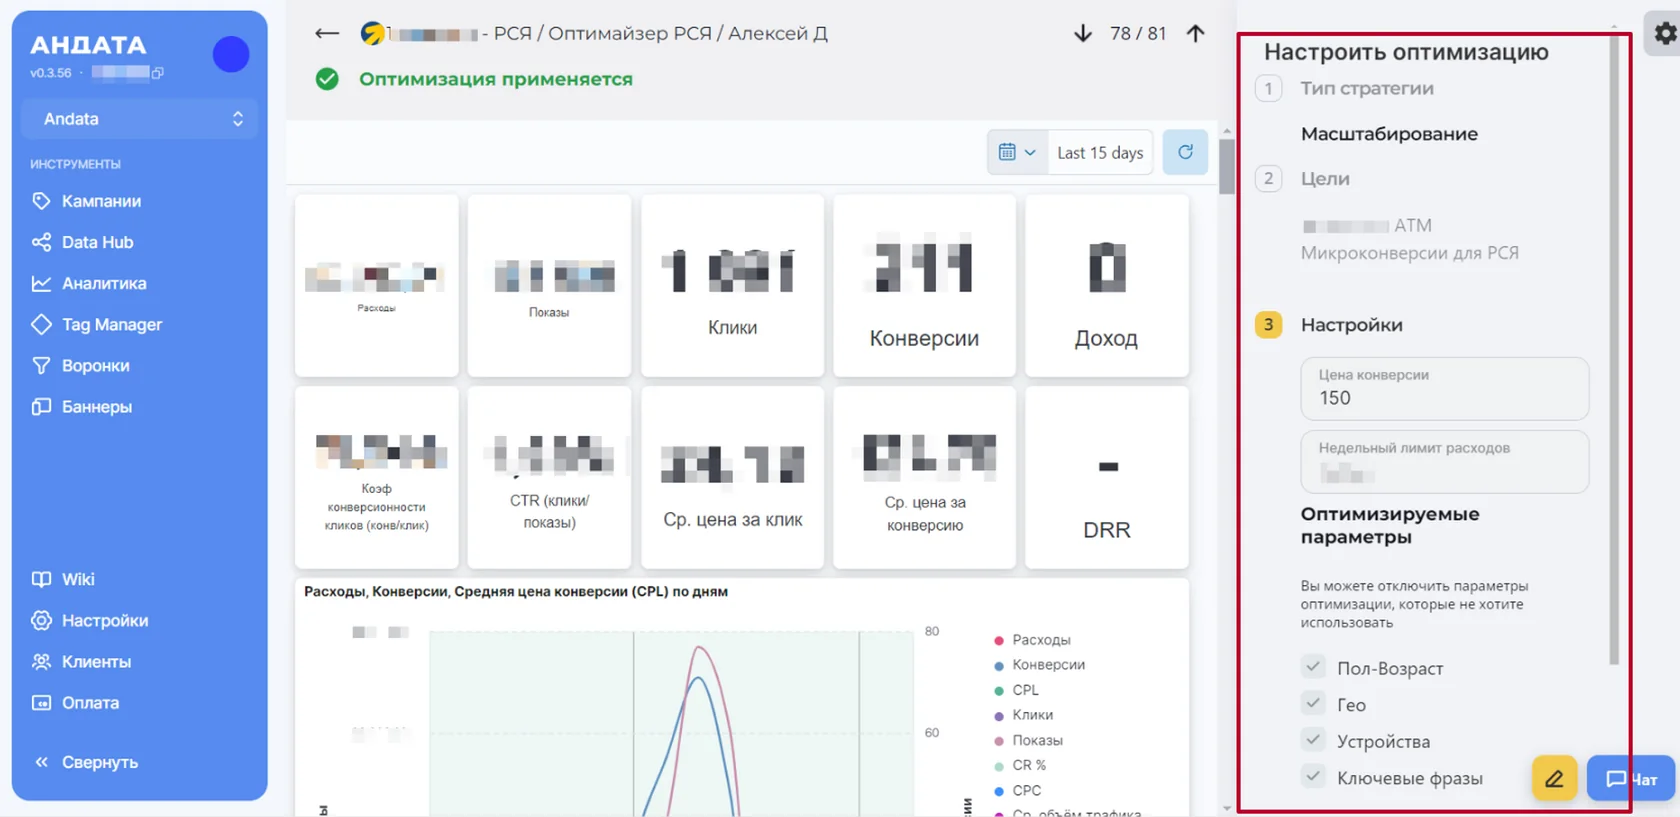1680x817 pixels.
Task: Uncheck the Ключевые фразы parameter
Action: click(1313, 777)
